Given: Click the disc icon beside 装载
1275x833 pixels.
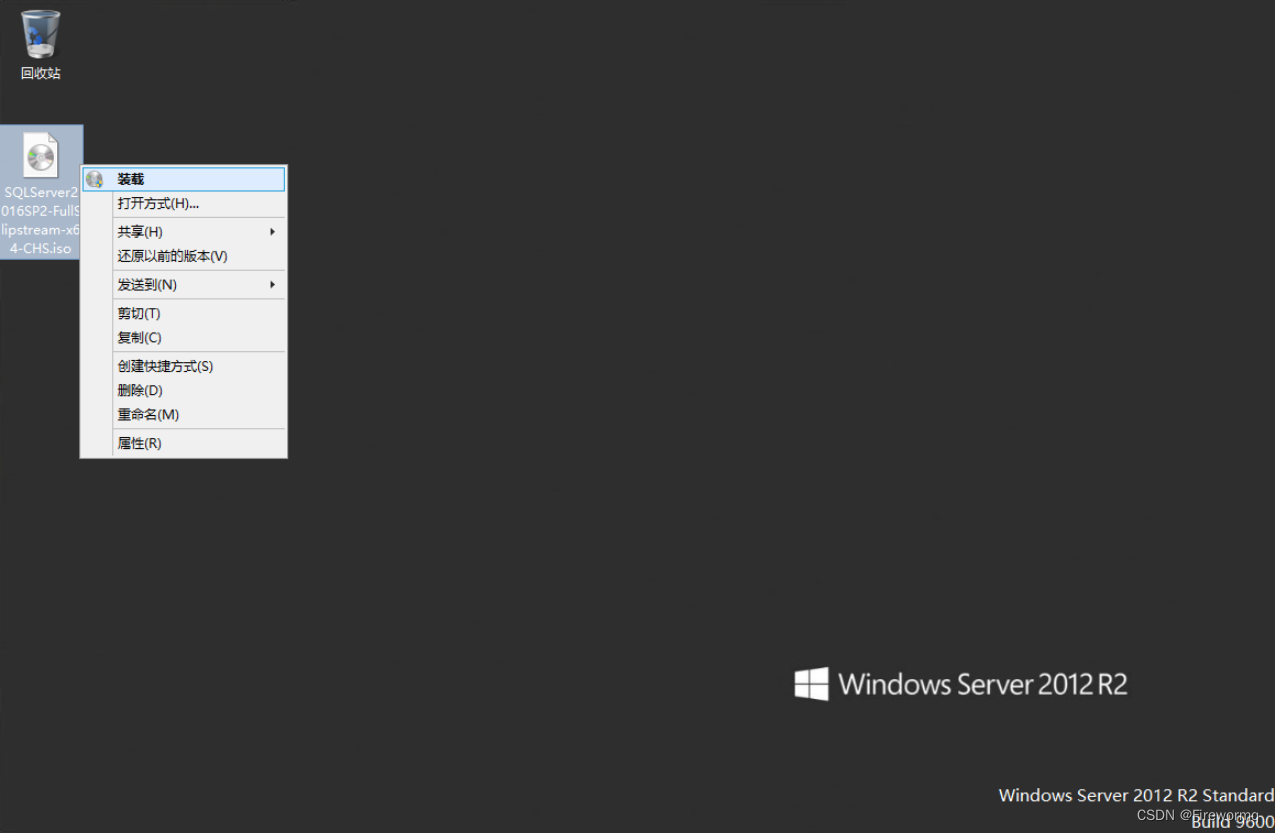Looking at the screenshot, I should pos(95,179).
